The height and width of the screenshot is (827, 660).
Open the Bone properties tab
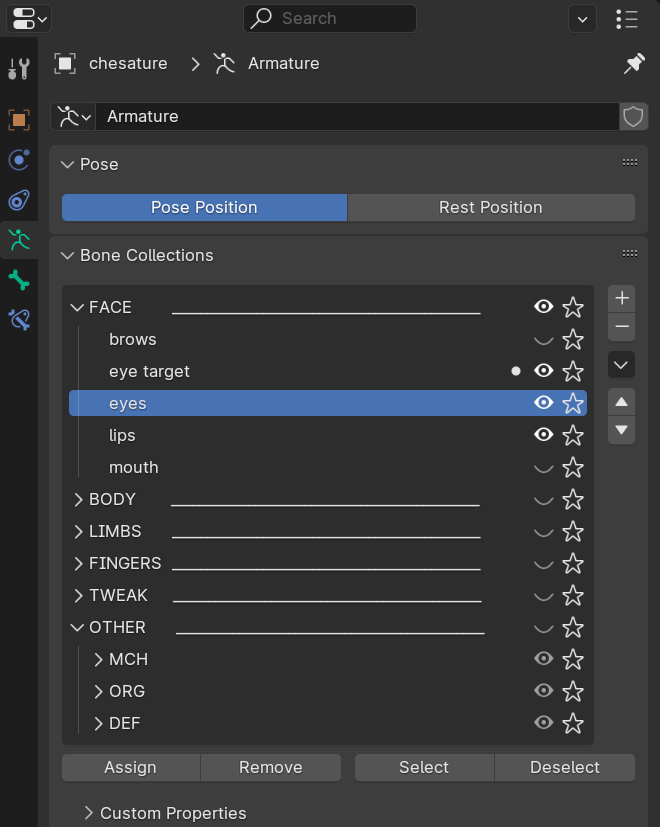(x=19, y=280)
